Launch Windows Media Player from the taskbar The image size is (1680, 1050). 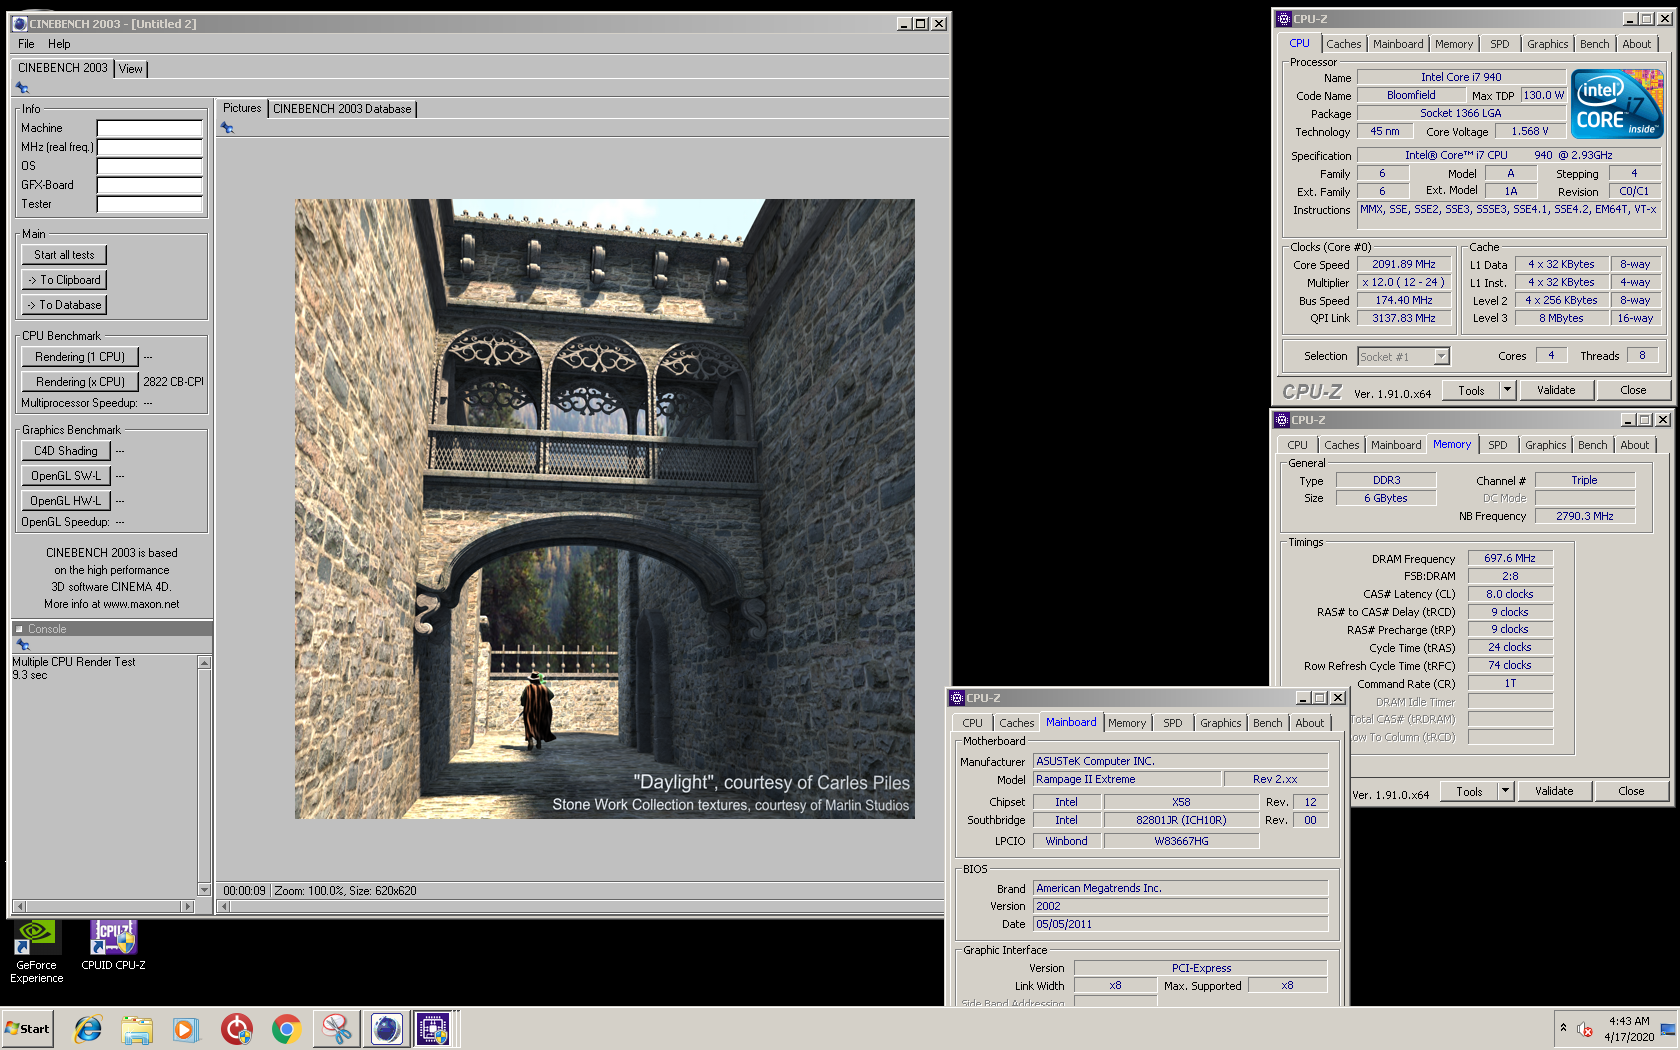[186, 1028]
